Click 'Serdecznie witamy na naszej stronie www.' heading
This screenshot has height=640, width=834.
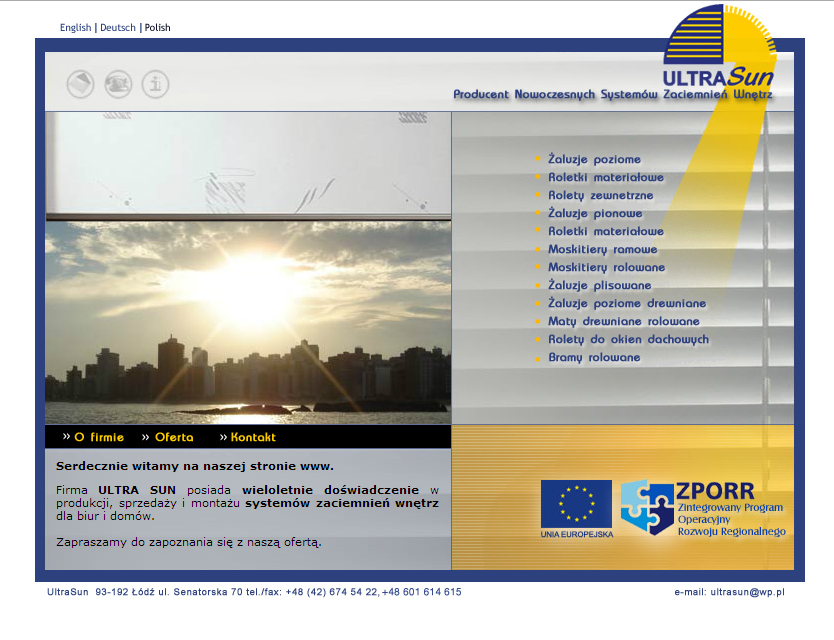pos(195,467)
